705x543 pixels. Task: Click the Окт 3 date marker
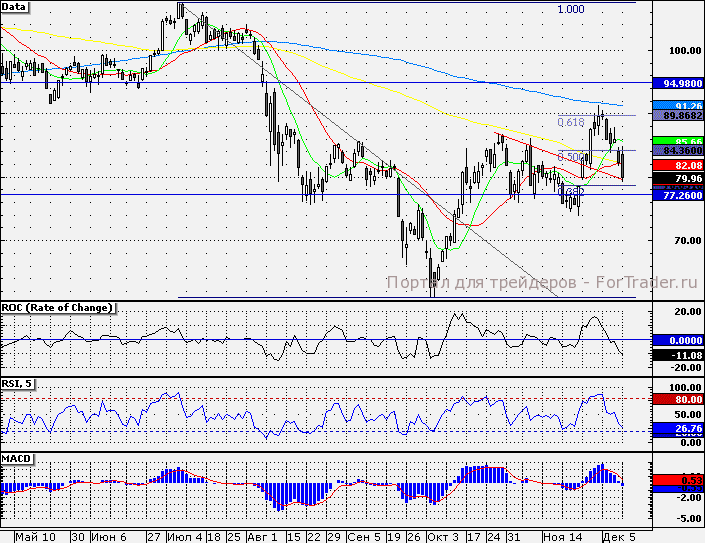point(443,537)
